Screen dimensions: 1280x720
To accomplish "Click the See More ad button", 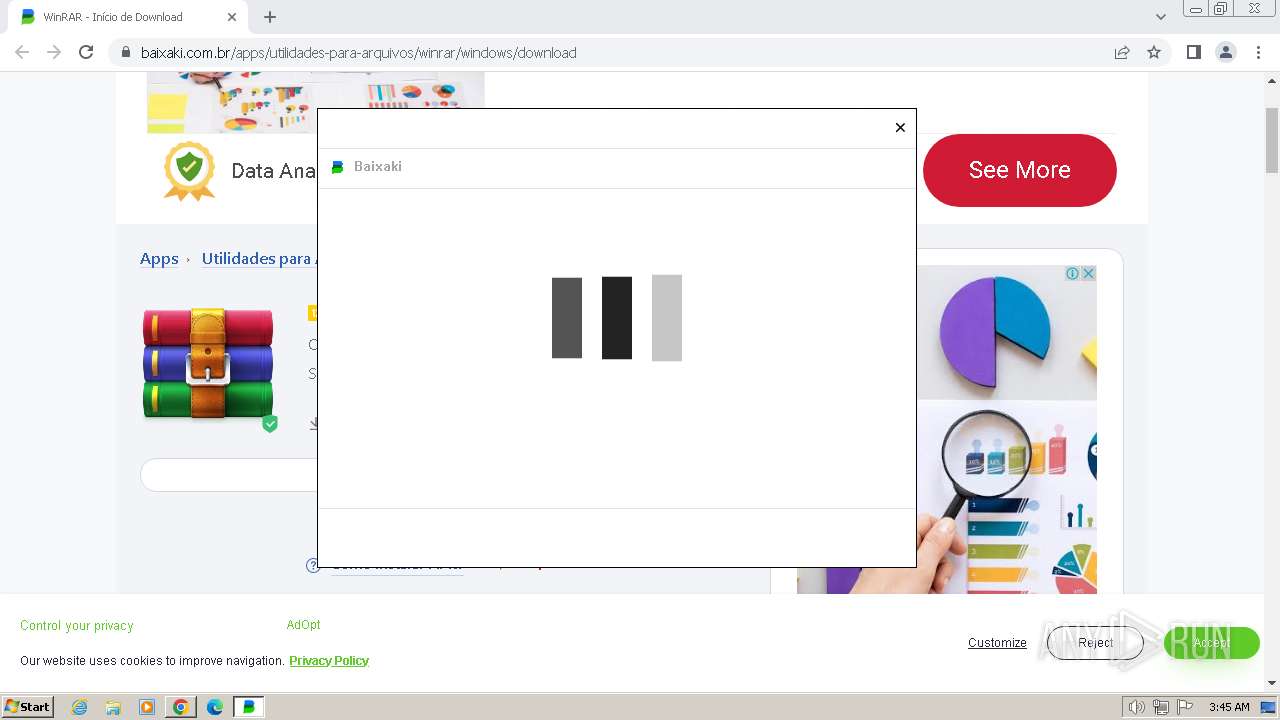I will click(1020, 170).
